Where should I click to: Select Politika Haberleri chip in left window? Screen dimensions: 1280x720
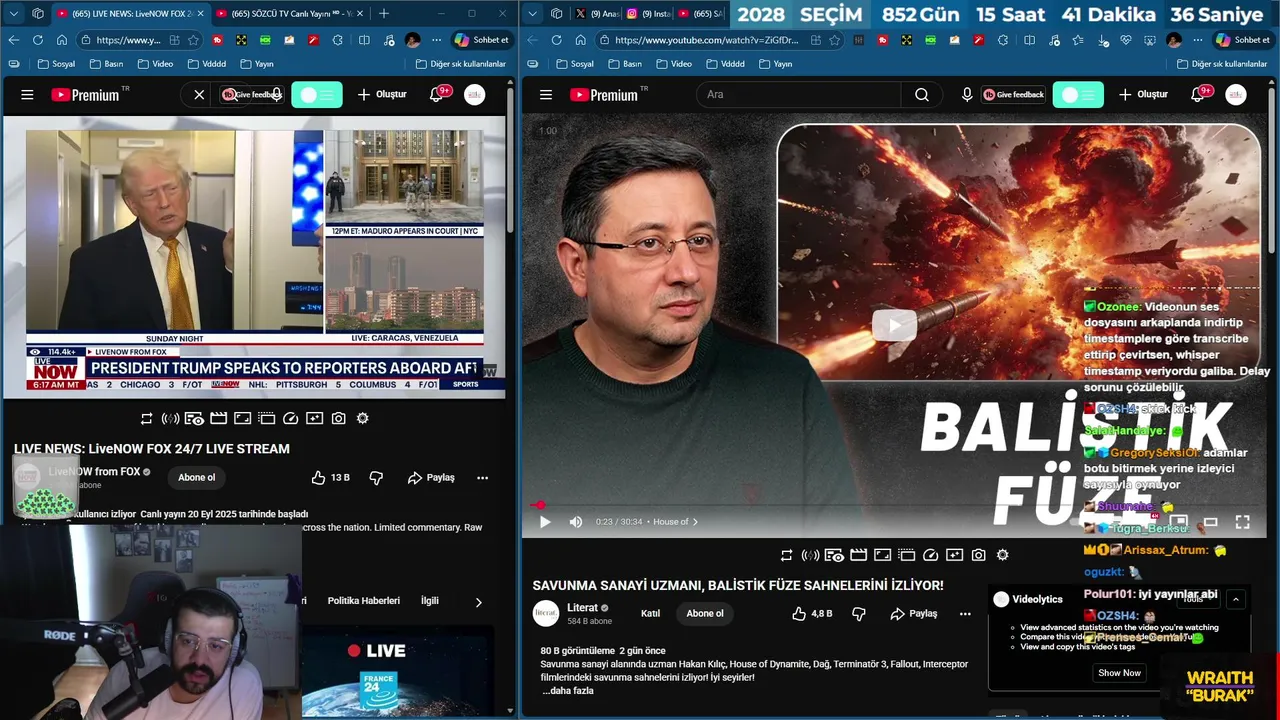click(x=364, y=601)
